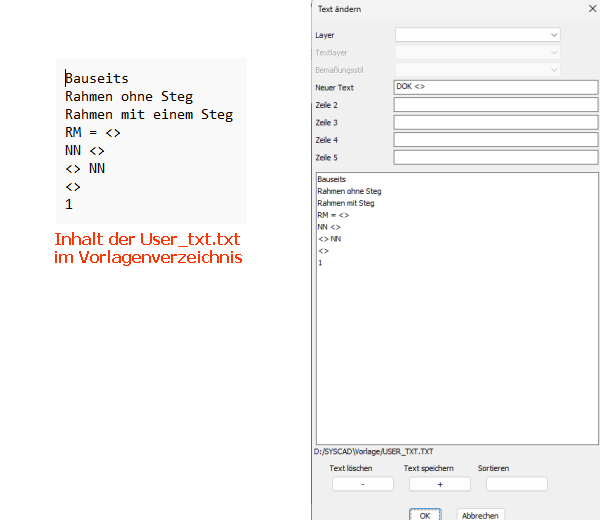This screenshot has width=600, height=520.
Task: Click the minus button under Text löschen
Action: click(x=362, y=484)
